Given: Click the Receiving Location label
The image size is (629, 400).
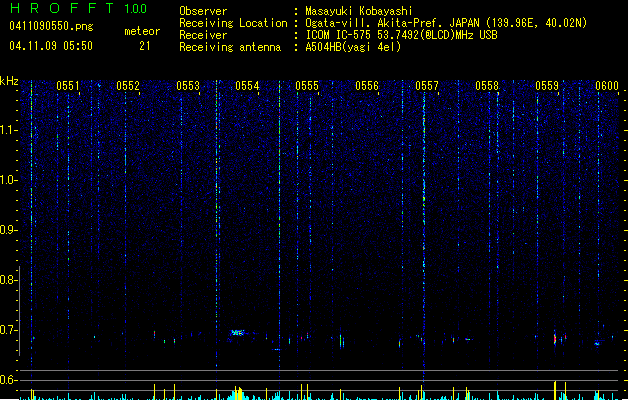Looking at the screenshot, I should click(233, 23).
